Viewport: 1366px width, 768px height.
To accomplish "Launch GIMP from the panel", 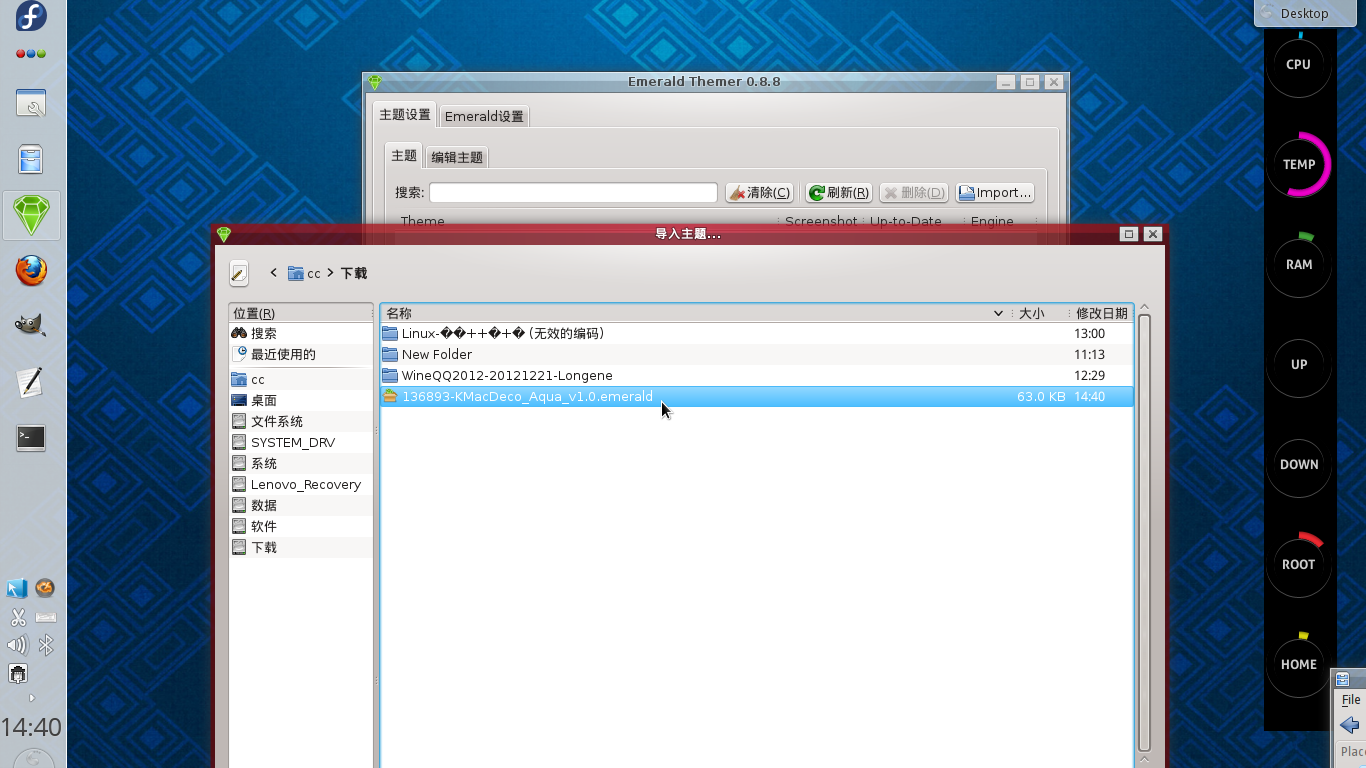I will 31,326.
